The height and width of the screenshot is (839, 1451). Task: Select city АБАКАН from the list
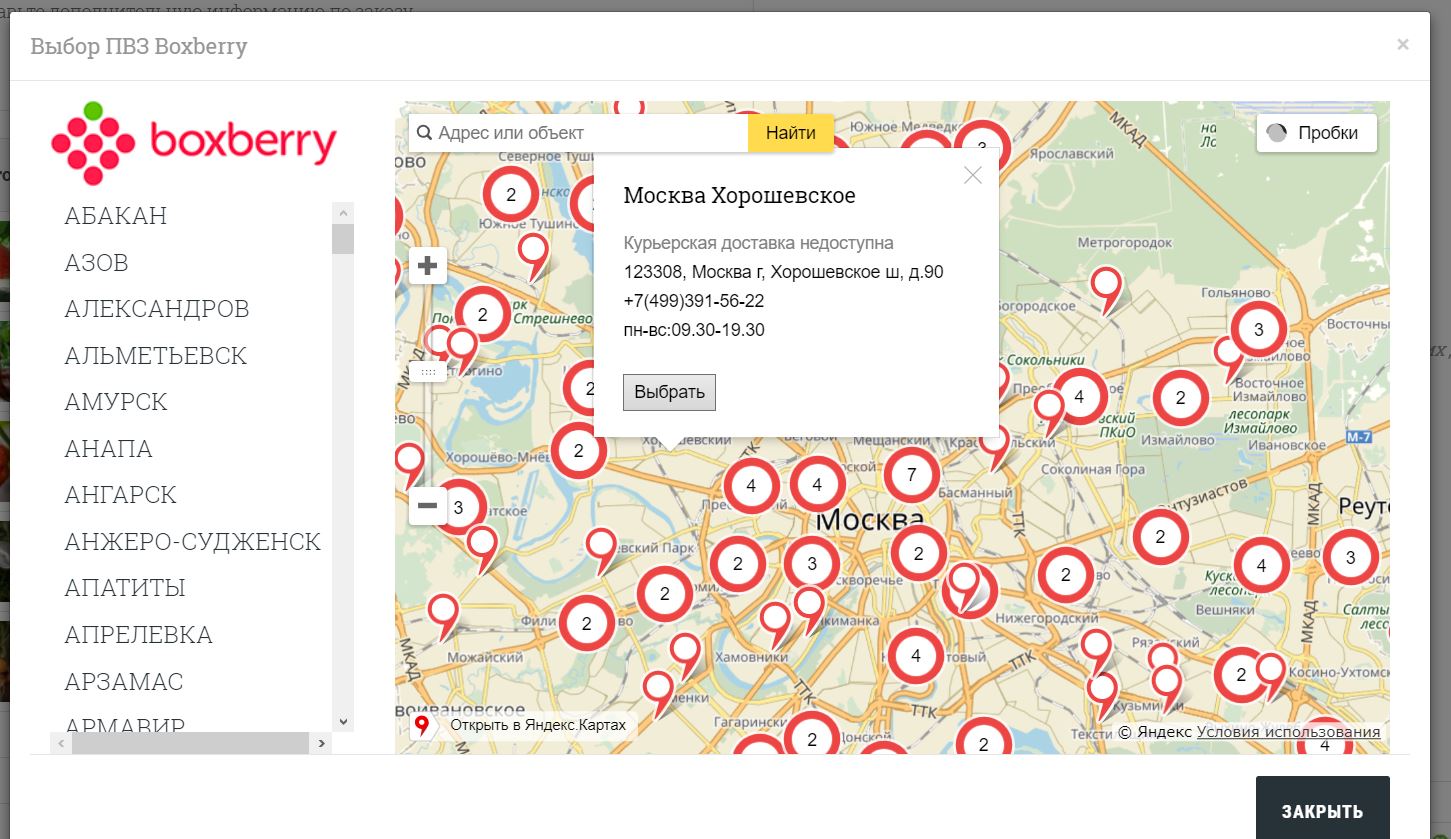(116, 216)
